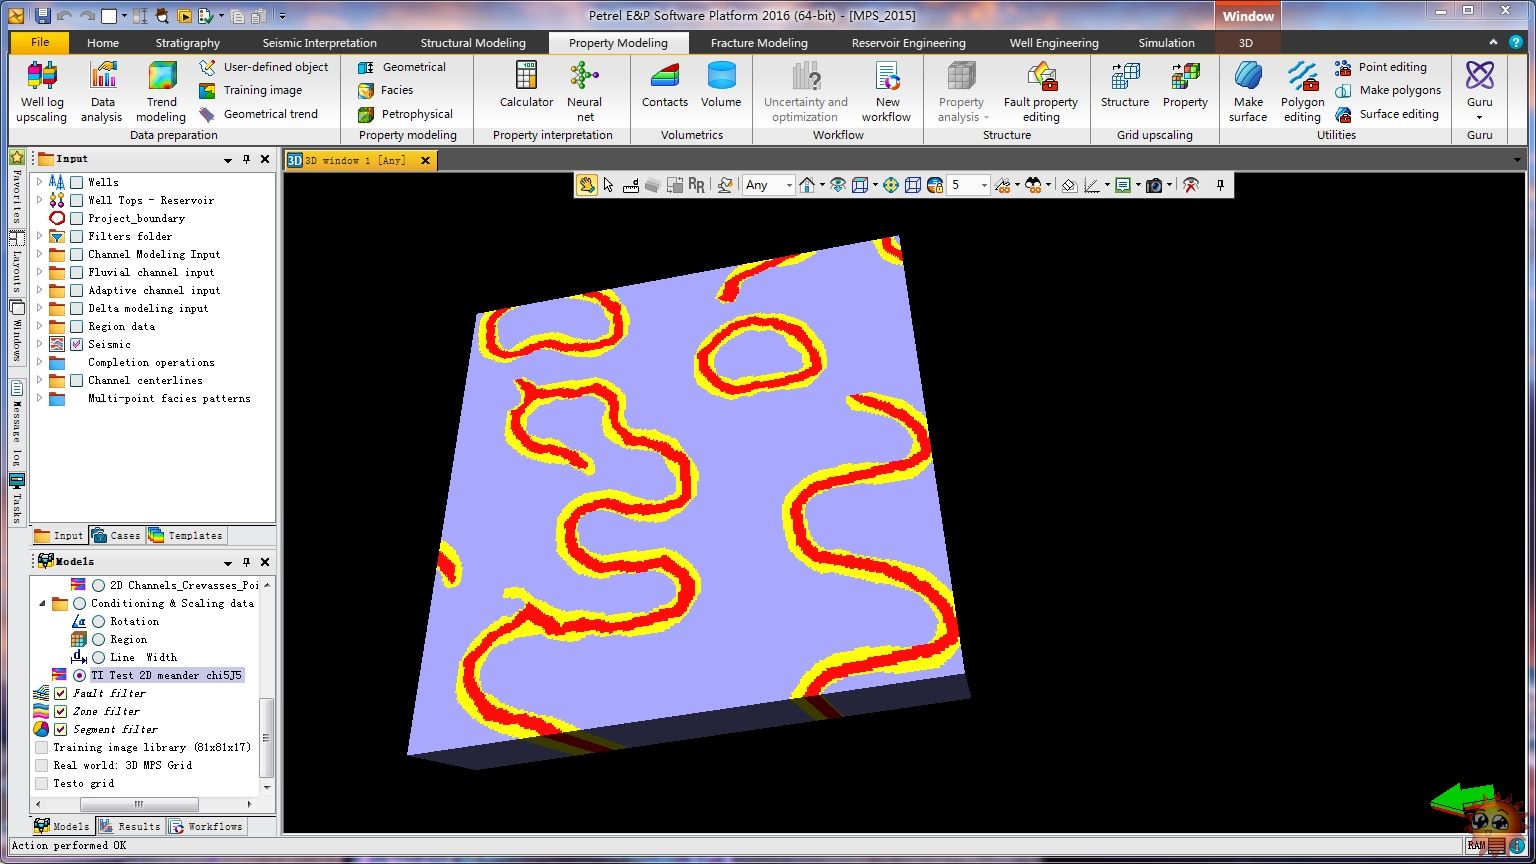The width and height of the screenshot is (1536, 864).
Task: Click the target zoom icon in 3D toolbar
Action: pos(890,185)
